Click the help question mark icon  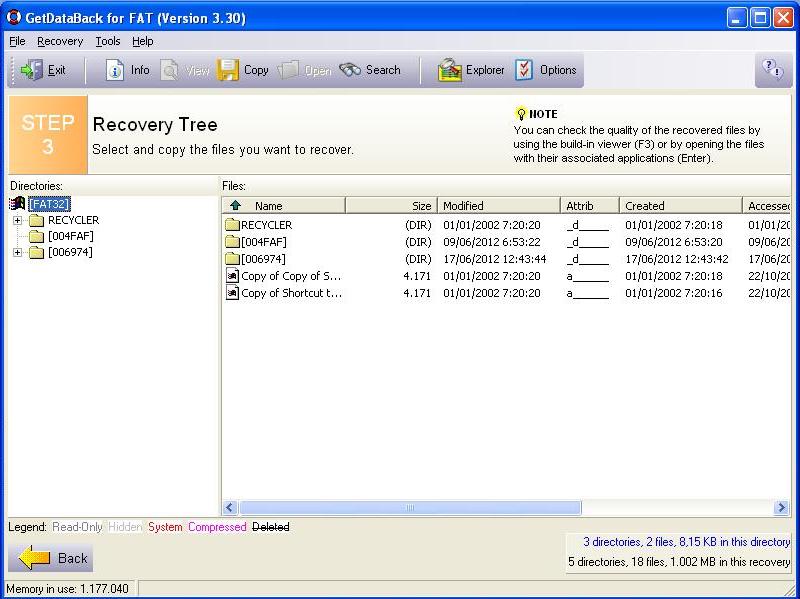(x=772, y=68)
